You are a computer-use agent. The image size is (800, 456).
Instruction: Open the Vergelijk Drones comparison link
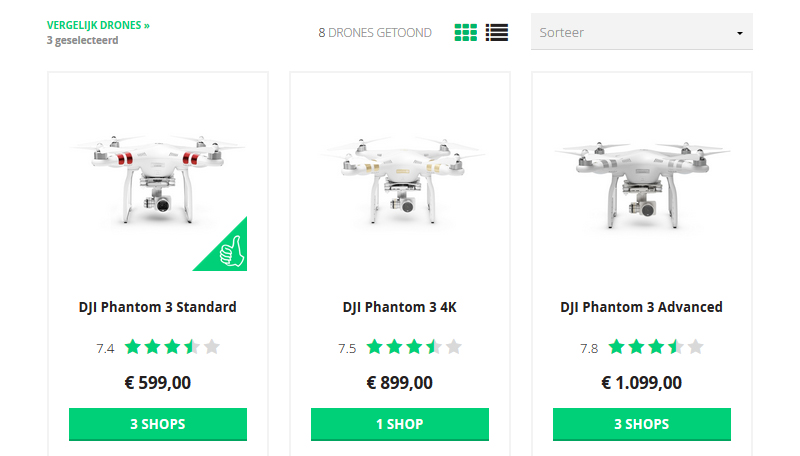(98, 25)
